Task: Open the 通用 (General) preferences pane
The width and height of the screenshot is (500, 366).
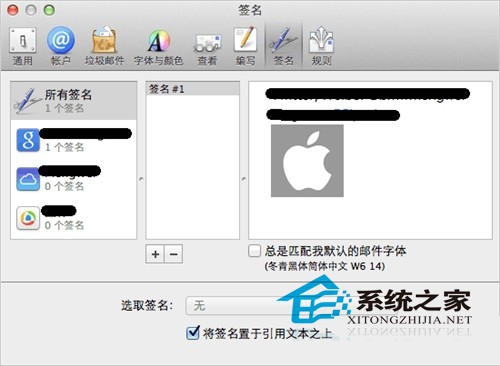Action: coord(23,46)
